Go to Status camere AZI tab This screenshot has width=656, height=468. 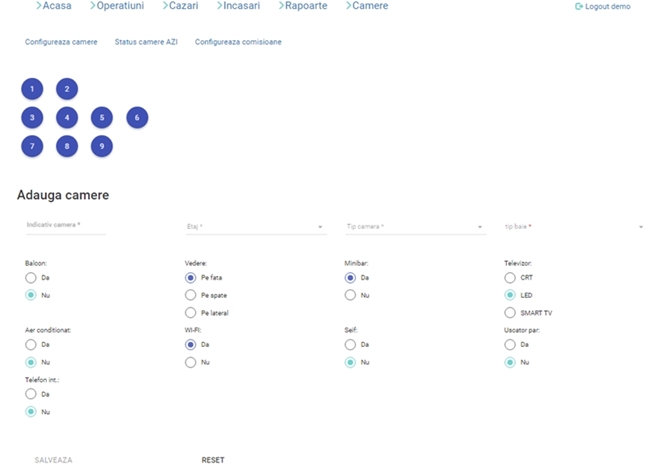point(146,43)
